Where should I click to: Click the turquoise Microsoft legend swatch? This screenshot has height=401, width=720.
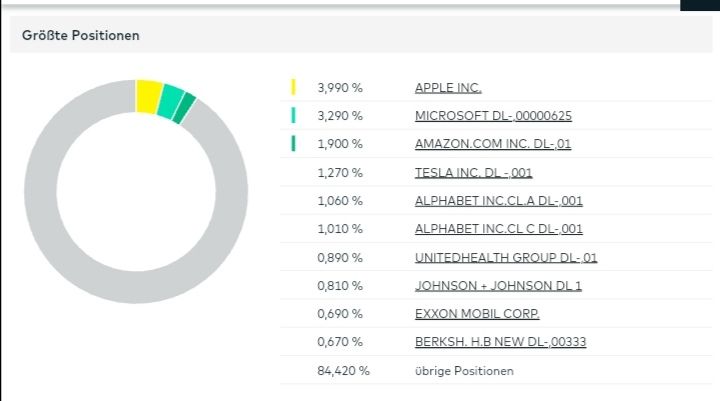[x=293, y=116]
